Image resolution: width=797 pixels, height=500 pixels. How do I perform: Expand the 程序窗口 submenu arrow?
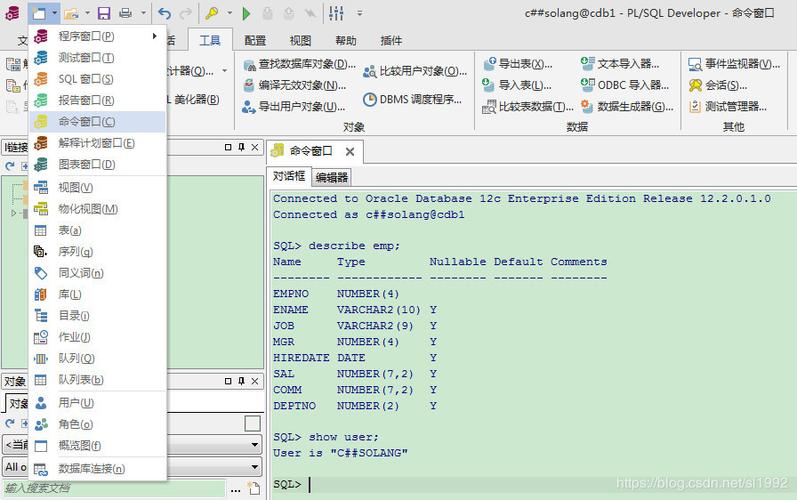[155, 36]
